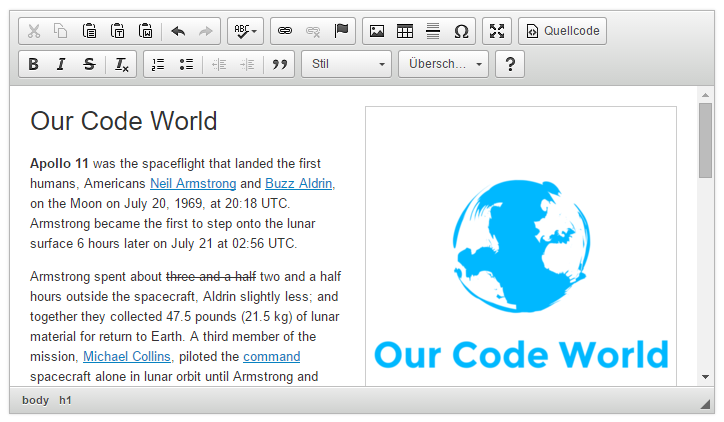Click the scrollbar up arrow
This screenshot has width=724, height=422.
705,95
